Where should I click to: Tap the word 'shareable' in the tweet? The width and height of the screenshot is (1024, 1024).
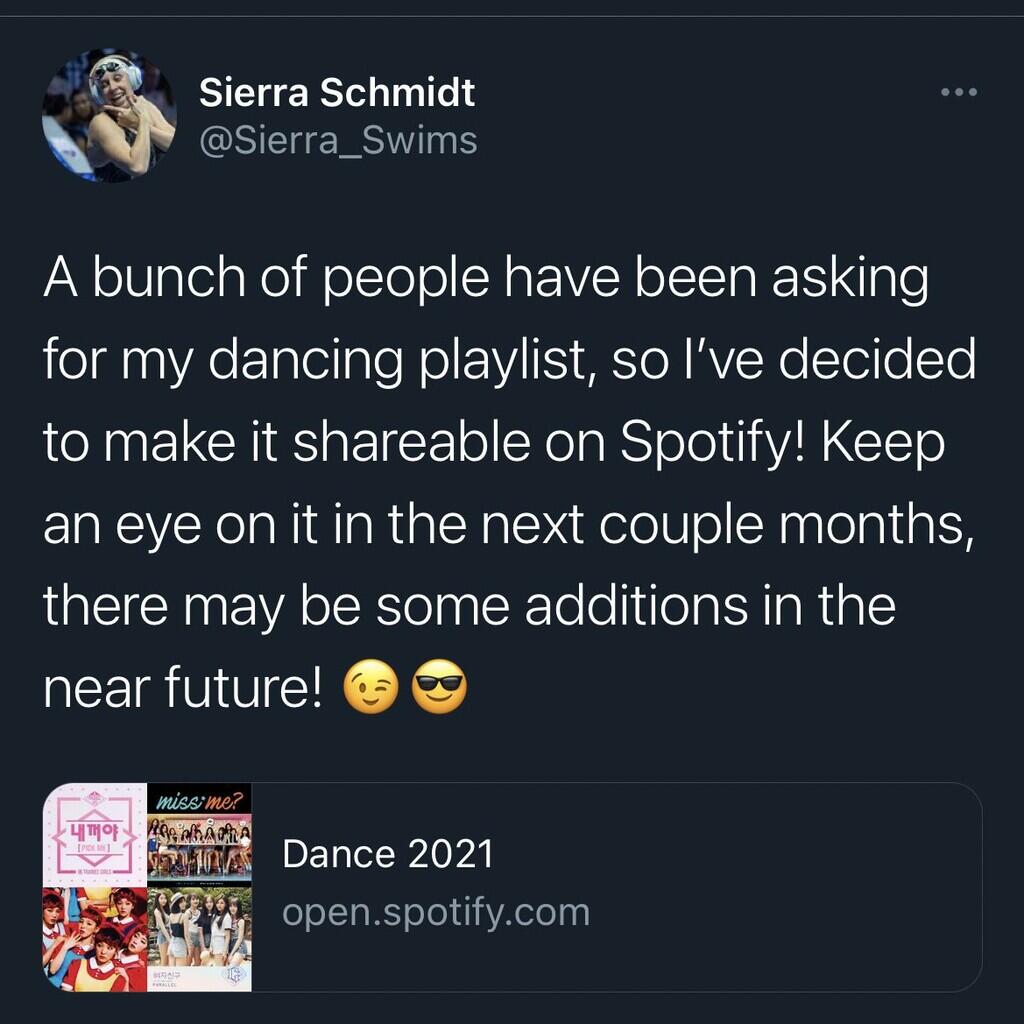coord(411,442)
